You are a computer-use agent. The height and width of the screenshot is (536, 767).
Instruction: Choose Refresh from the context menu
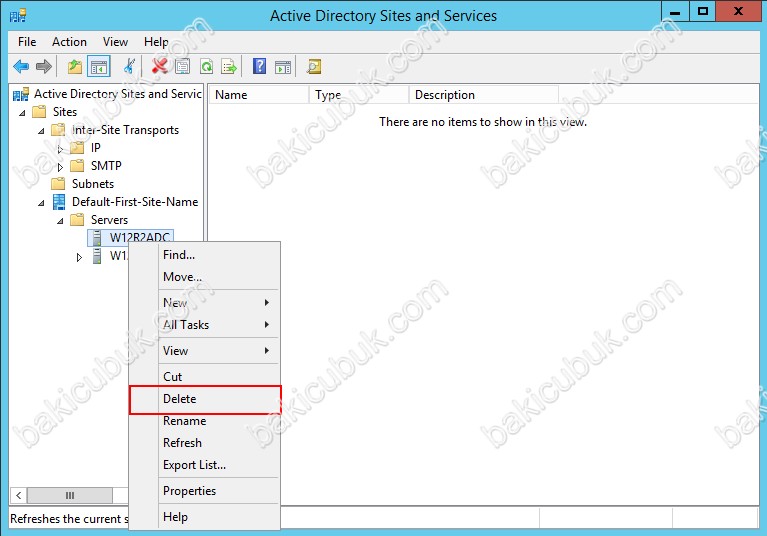tap(205, 443)
